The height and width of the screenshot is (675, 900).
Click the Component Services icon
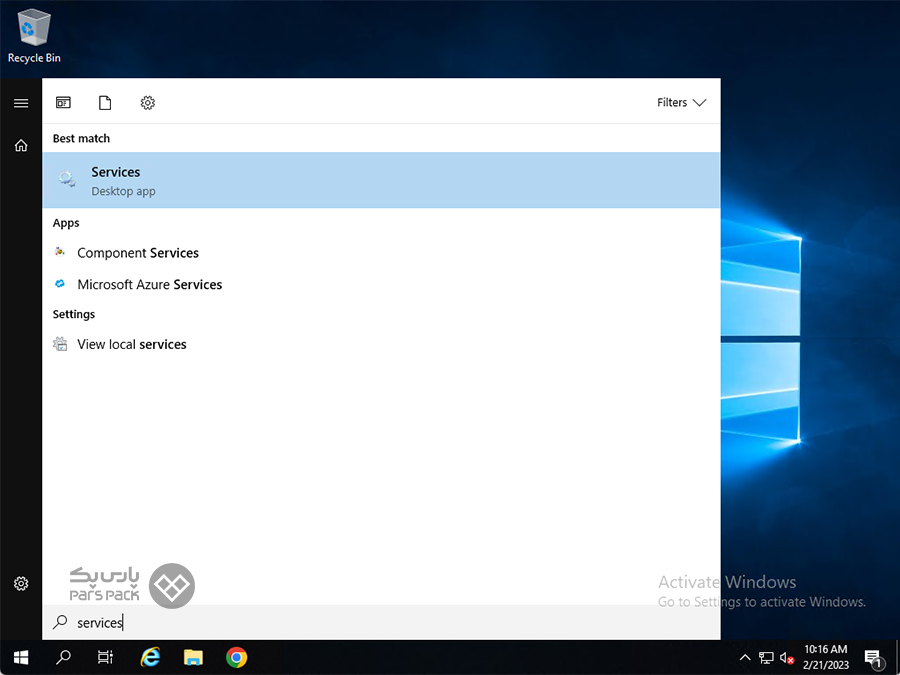[60, 252]
